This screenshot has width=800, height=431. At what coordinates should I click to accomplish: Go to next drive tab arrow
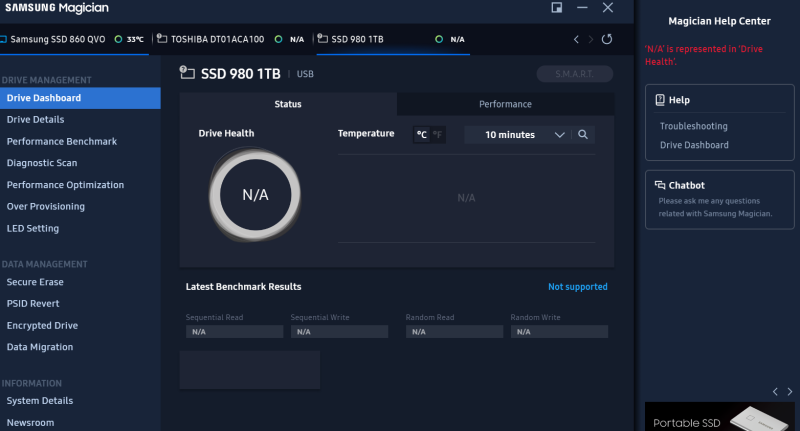click(591, 39)
